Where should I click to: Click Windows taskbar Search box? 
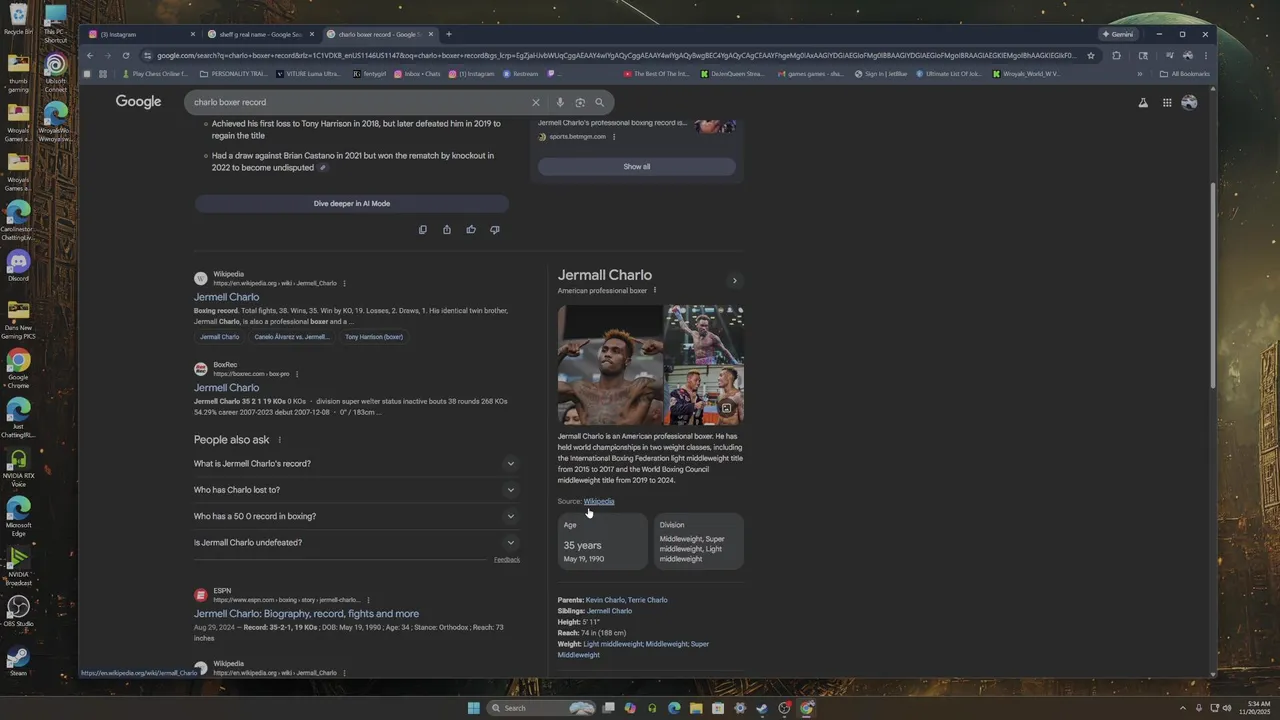[541, 708]
